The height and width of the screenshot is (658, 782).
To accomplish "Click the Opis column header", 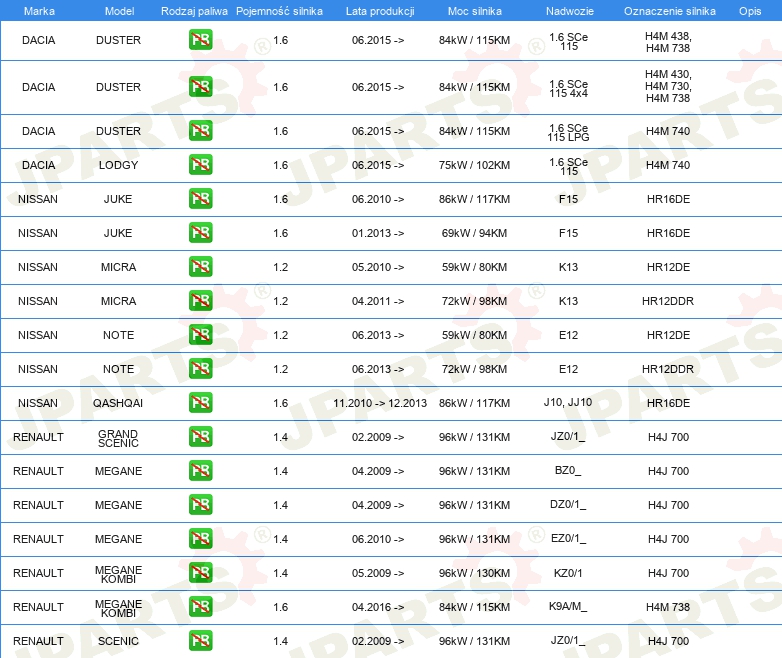I will click(x=750, y=11).
